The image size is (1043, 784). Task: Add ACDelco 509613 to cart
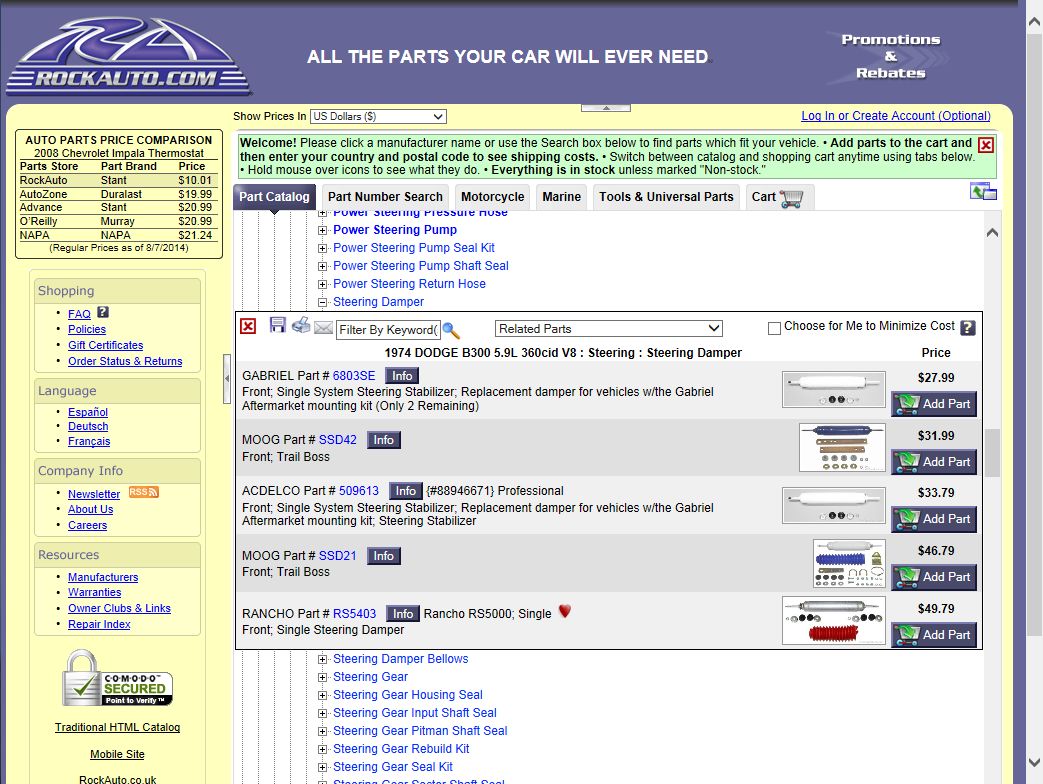click(x=934, y=519)
